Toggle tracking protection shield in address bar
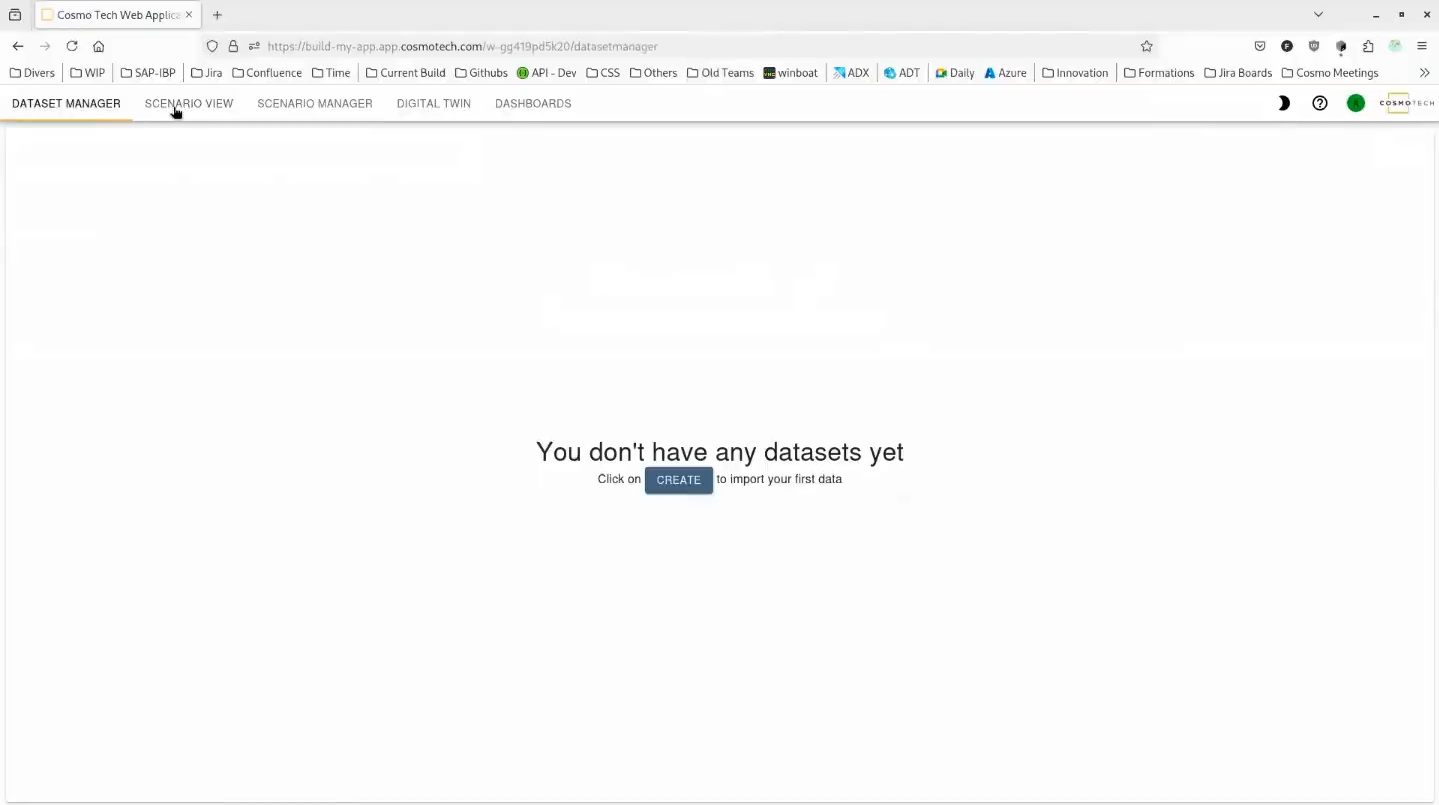 tap(211, 46)
